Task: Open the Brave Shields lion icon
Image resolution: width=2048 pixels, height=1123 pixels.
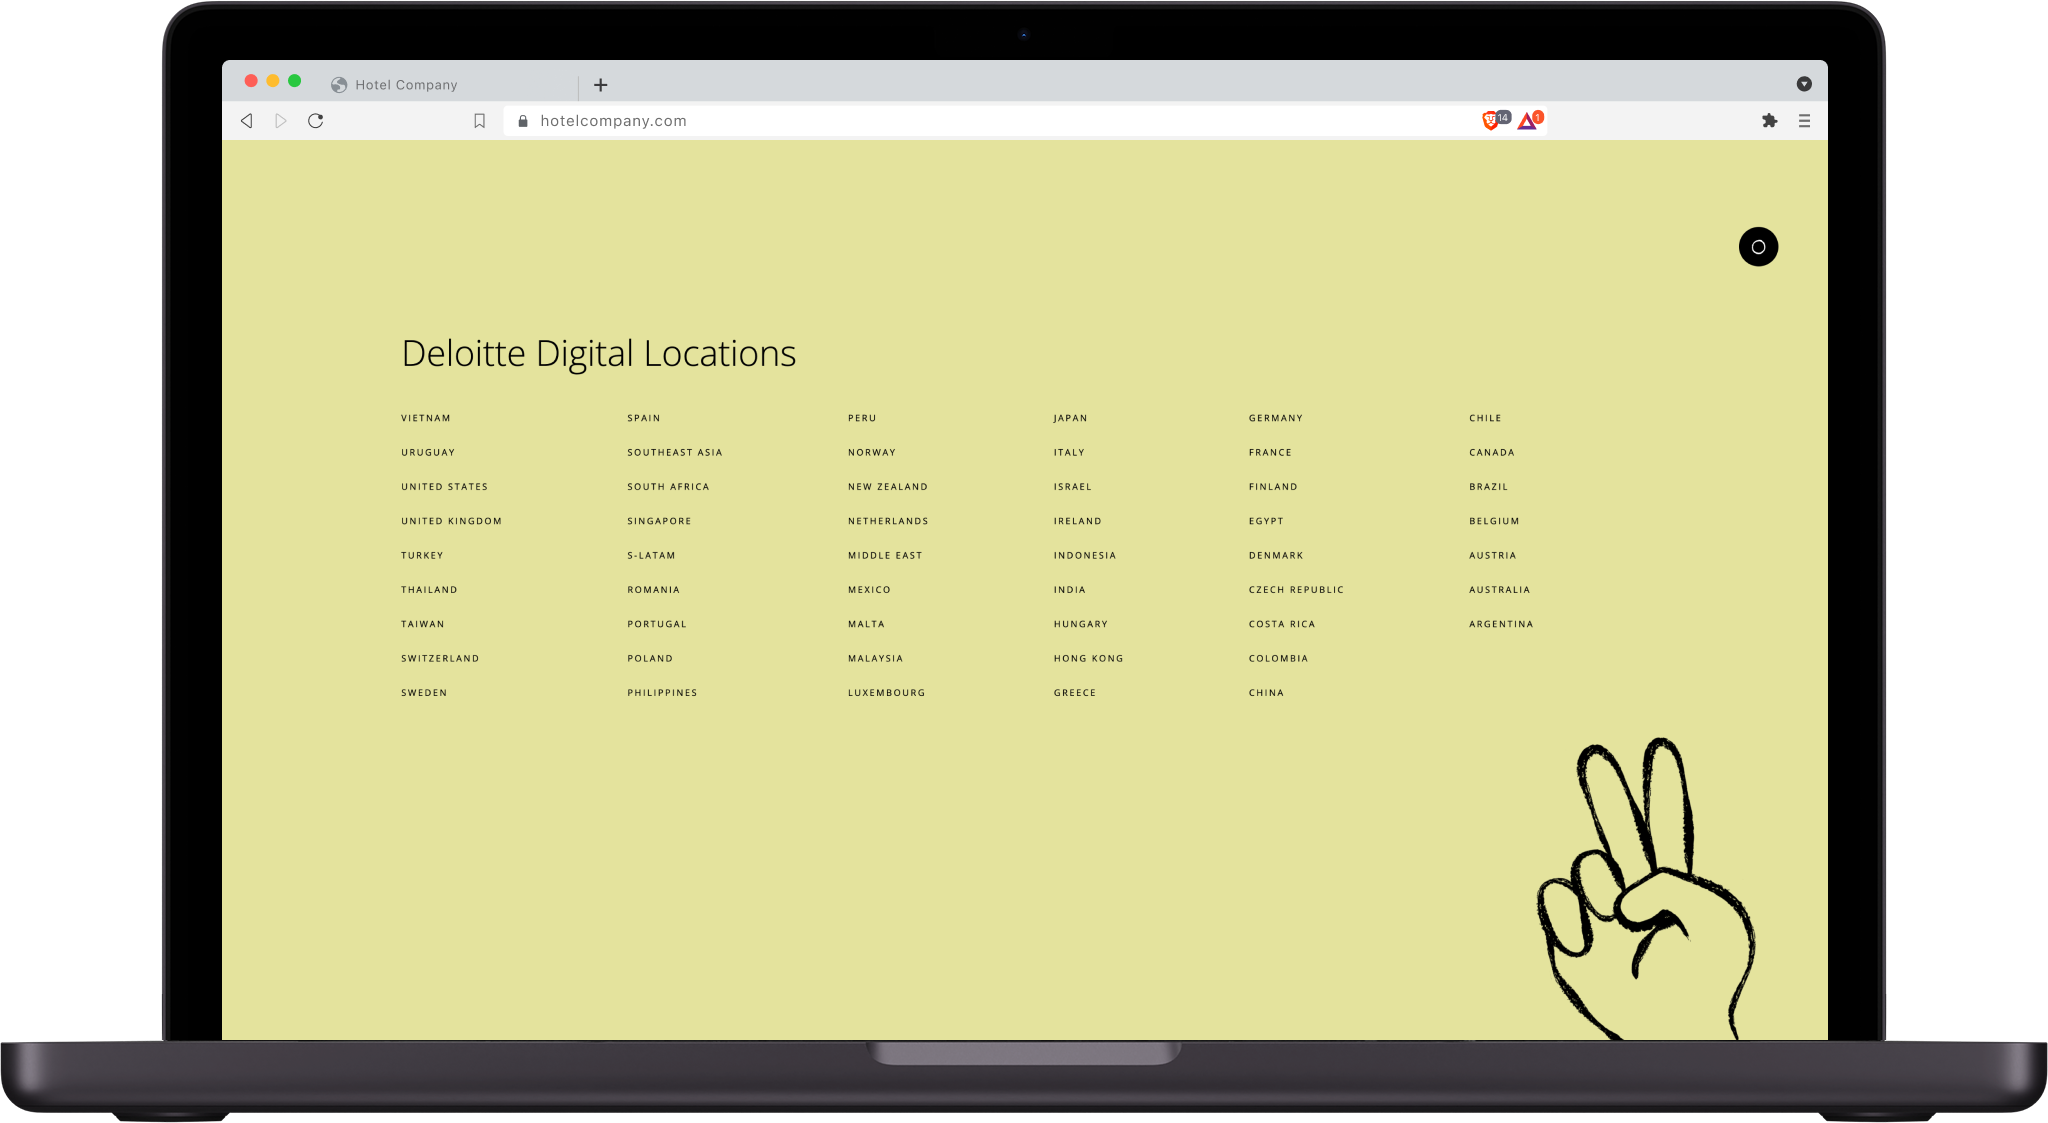Action: click(1490, 120)
